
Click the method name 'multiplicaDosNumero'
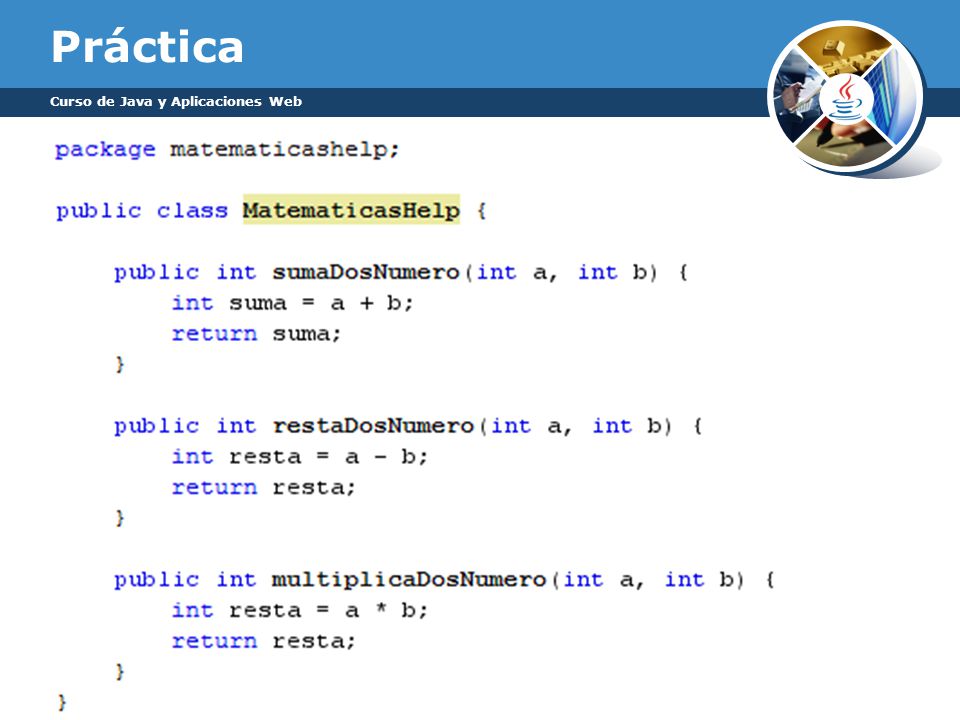point(409,579)
